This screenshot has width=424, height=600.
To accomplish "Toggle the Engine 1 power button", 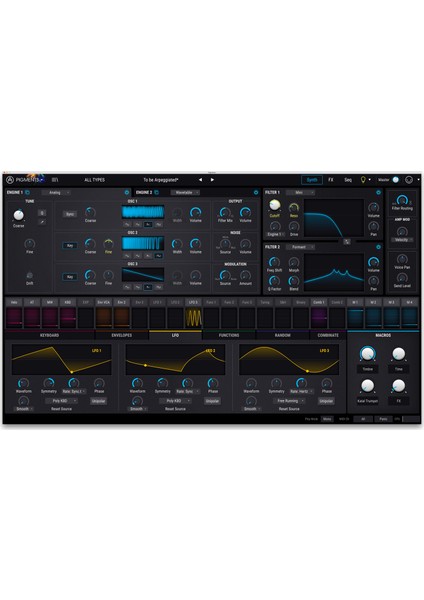I will click(x=127, y=192).
